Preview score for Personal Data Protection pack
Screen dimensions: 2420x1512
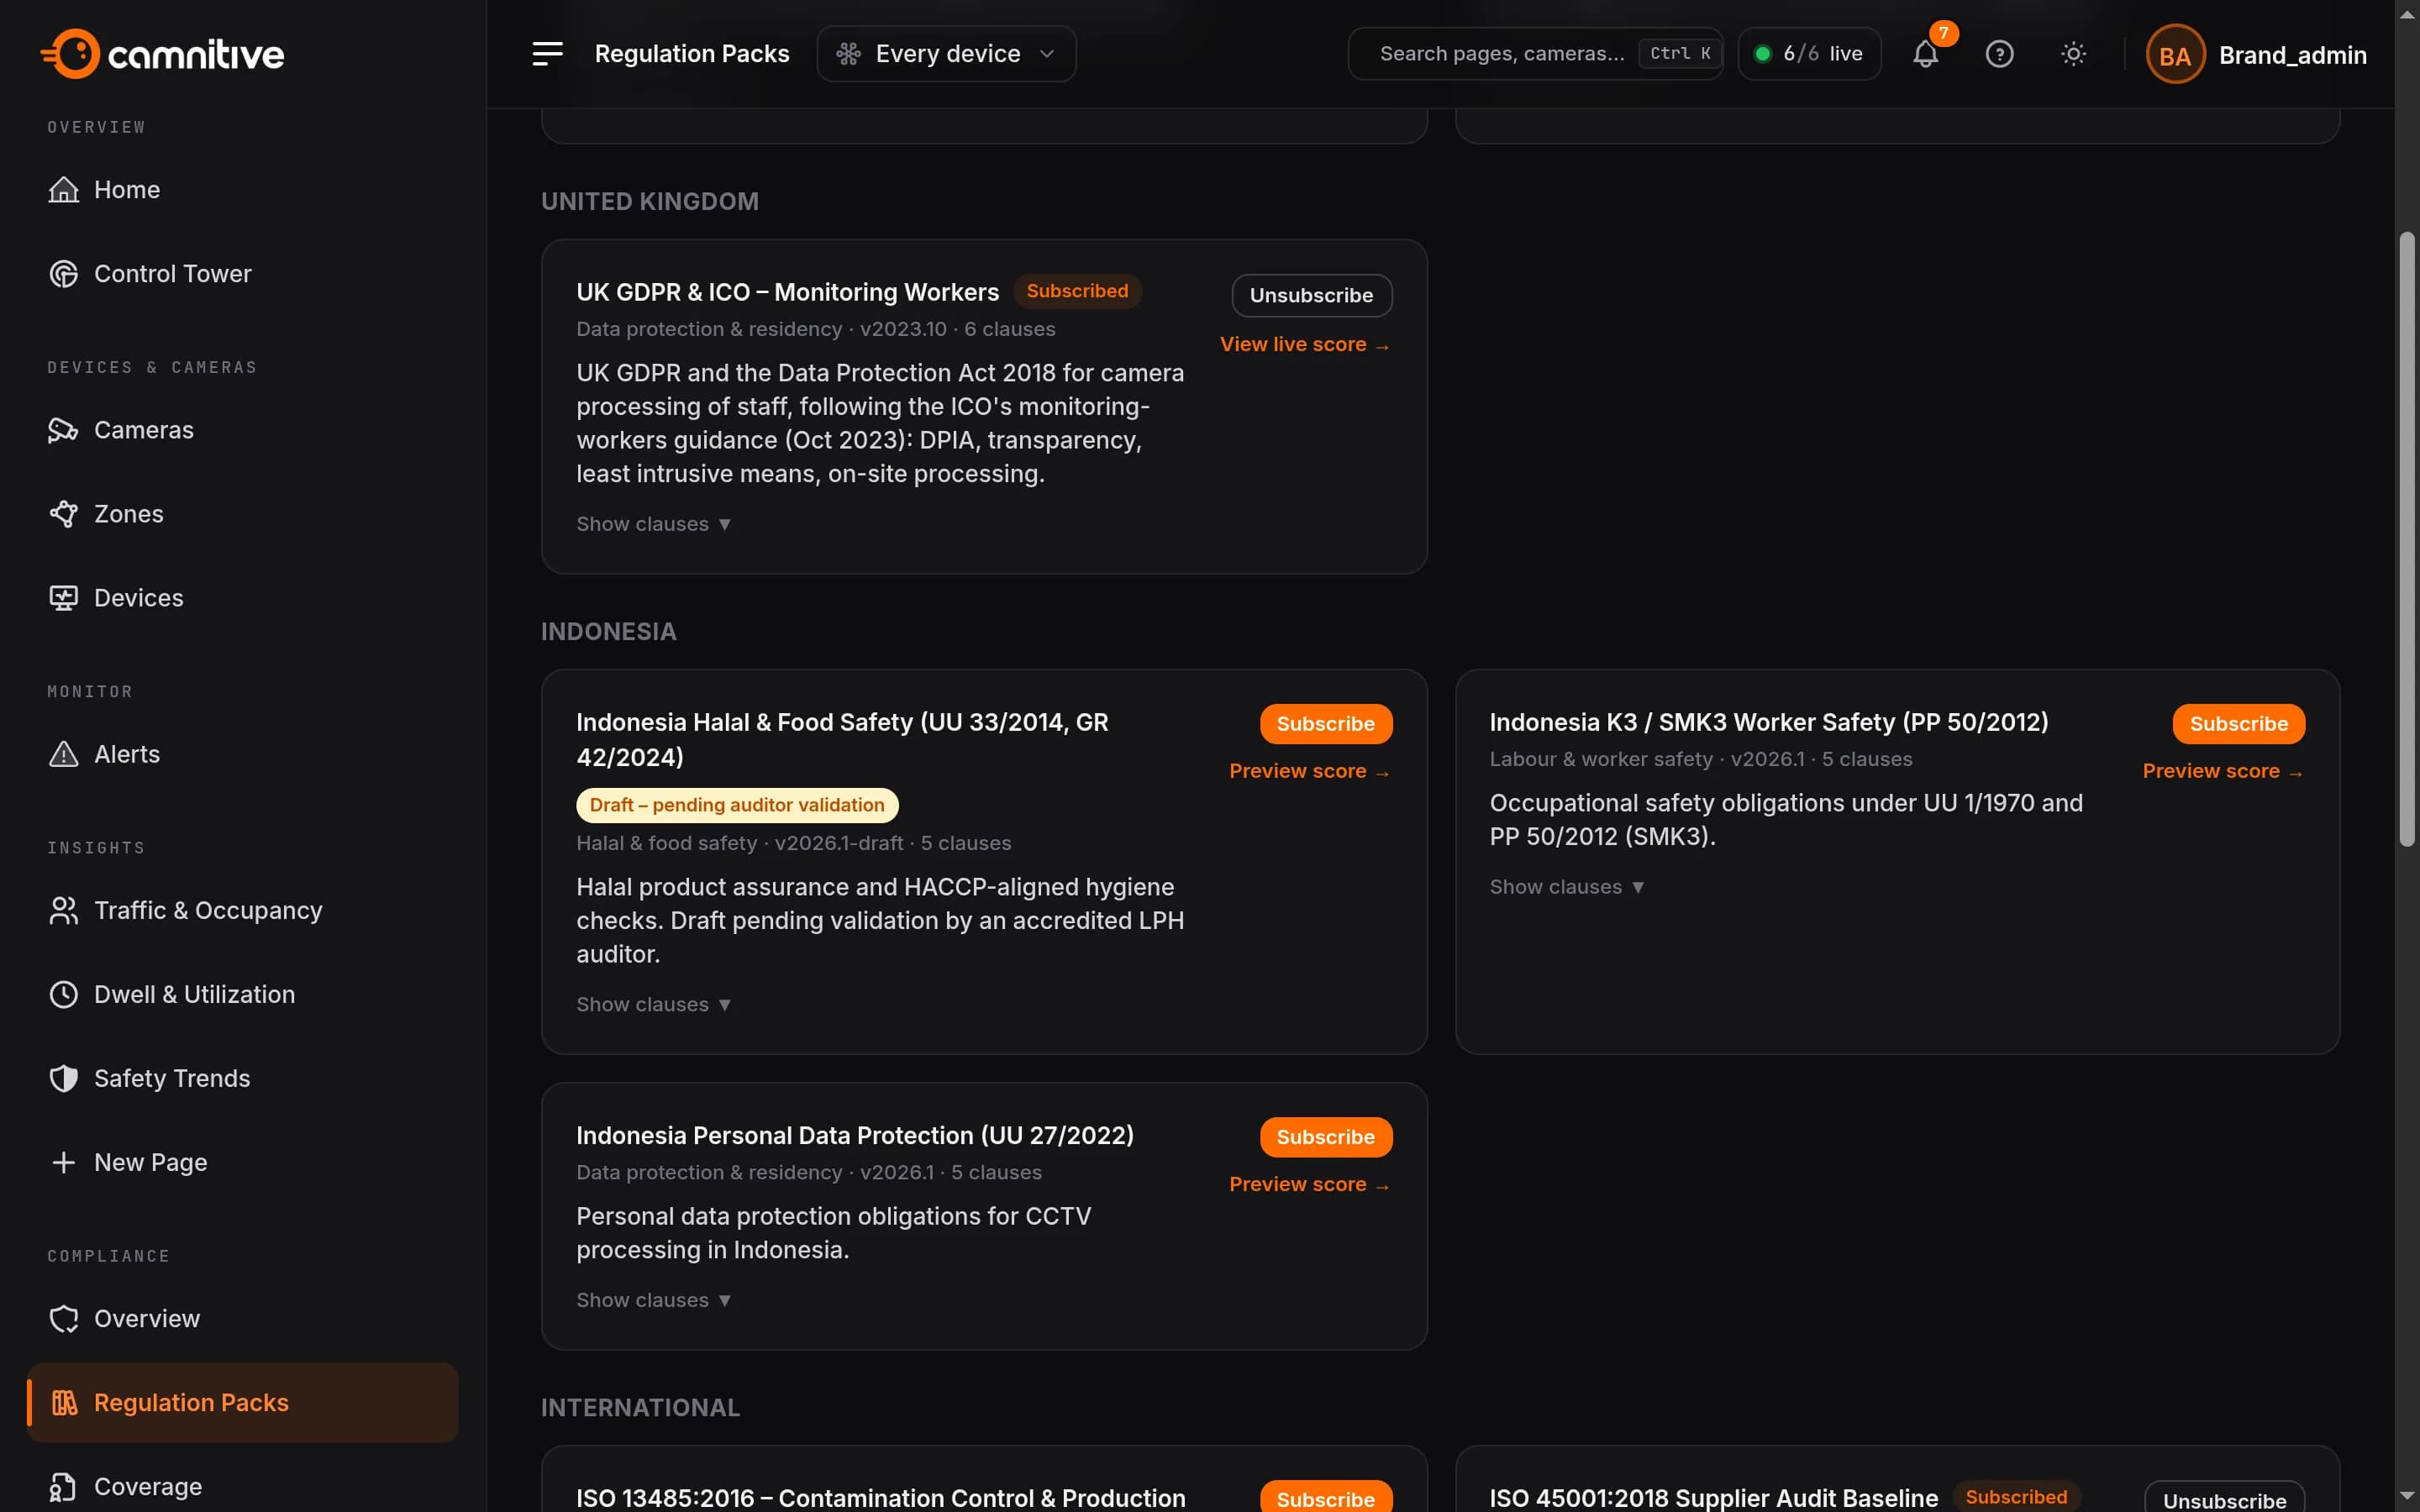[x=1310, y=1184]
